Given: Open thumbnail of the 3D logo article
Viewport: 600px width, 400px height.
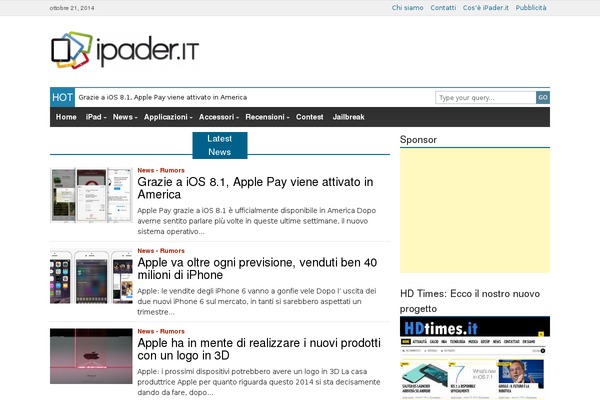Looking at the screenshot, I should 91,356.
